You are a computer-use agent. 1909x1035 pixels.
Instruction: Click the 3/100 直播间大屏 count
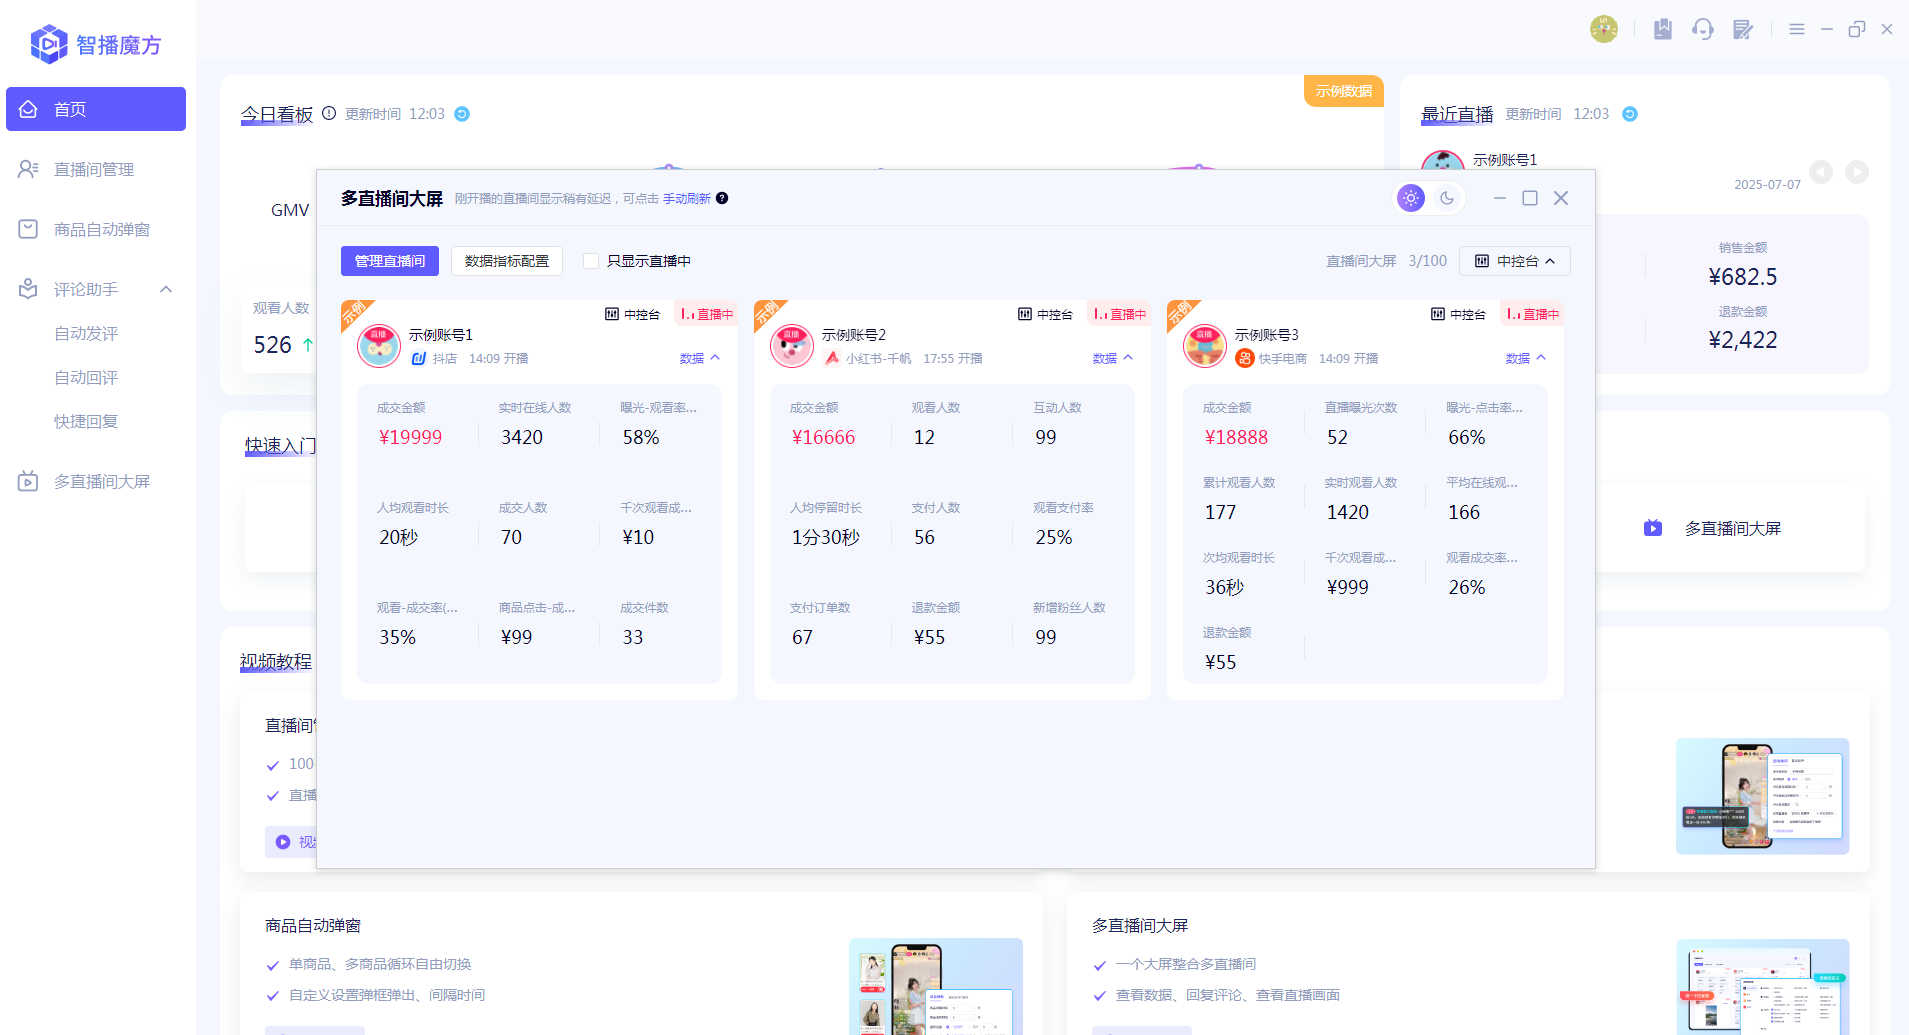(1428, 261)
